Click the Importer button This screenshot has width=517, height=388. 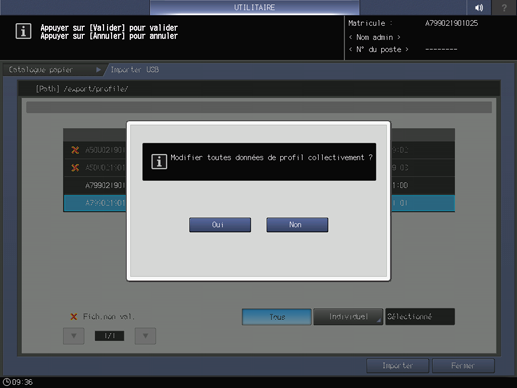[x=397, y=366]
